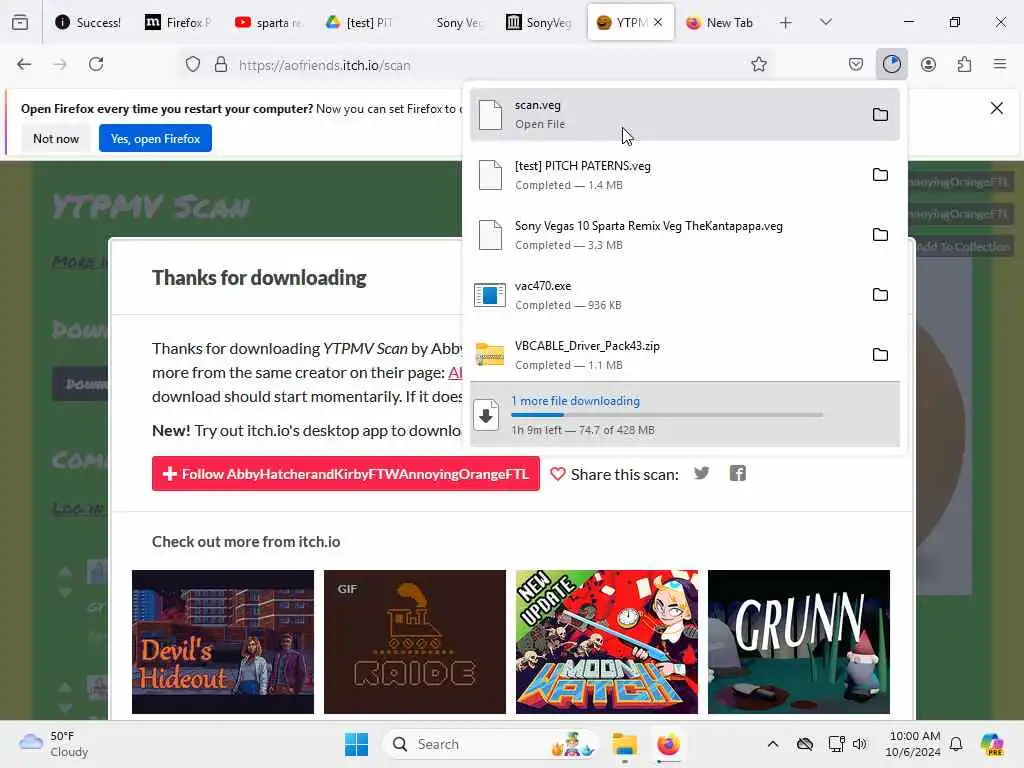Save page to Pocket
The width and height of the screenshot is (1024, 768).
(x=856, y=64)
